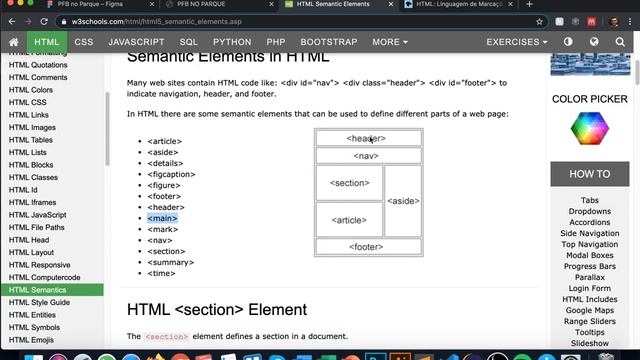Open HTML Comments in sidebar
The height and width of the screenshot is (360, 640).
(38, 78)
